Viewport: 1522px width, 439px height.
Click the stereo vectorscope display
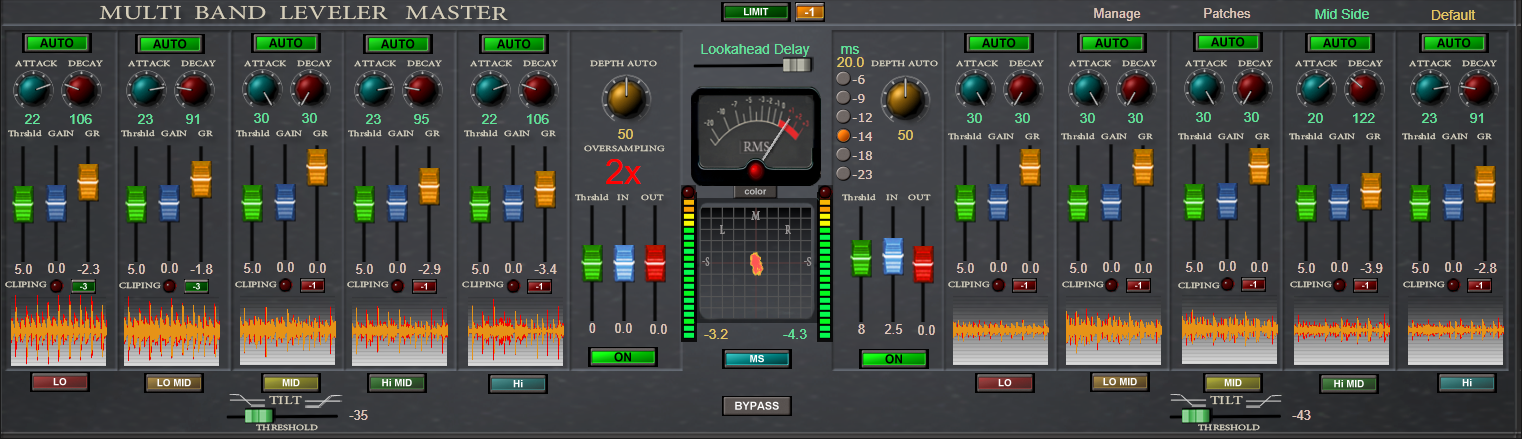tap(756, 262)
